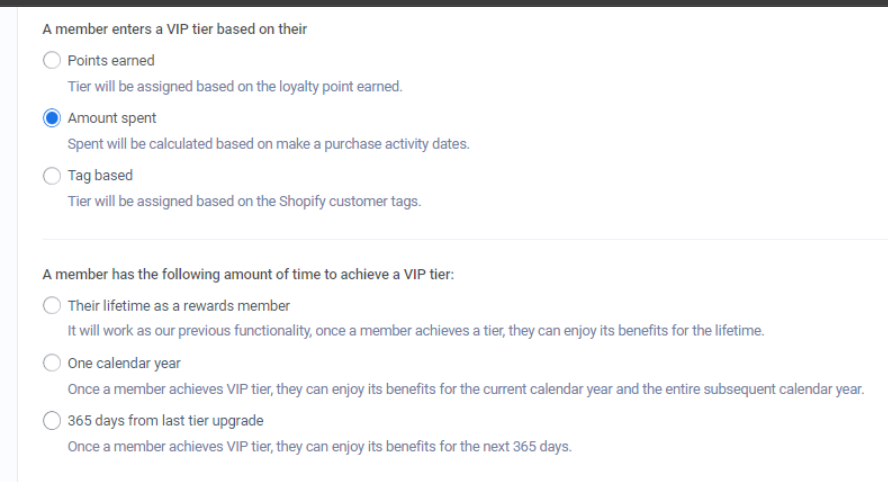Click the 'Amount spent' label text
This screenshot has height=482, width=888.
coord(112,118)
